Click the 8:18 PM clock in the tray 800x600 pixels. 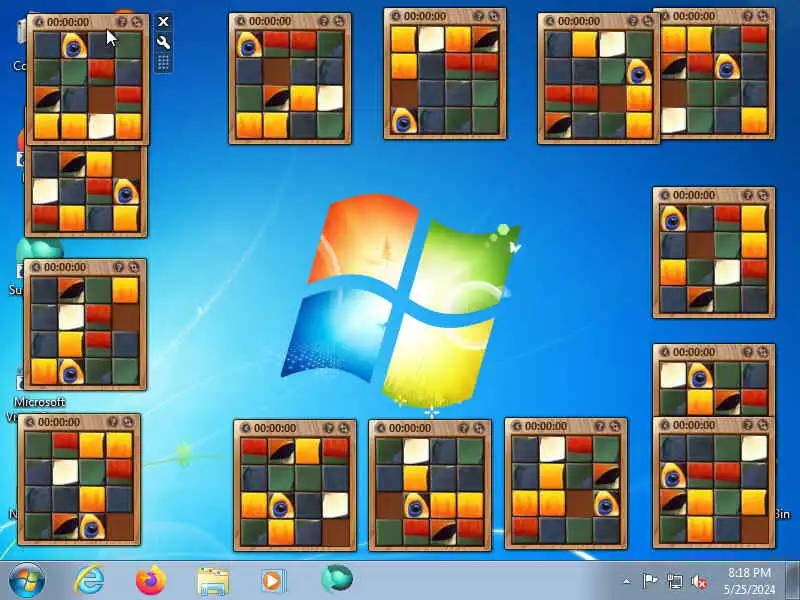(749, 572)
